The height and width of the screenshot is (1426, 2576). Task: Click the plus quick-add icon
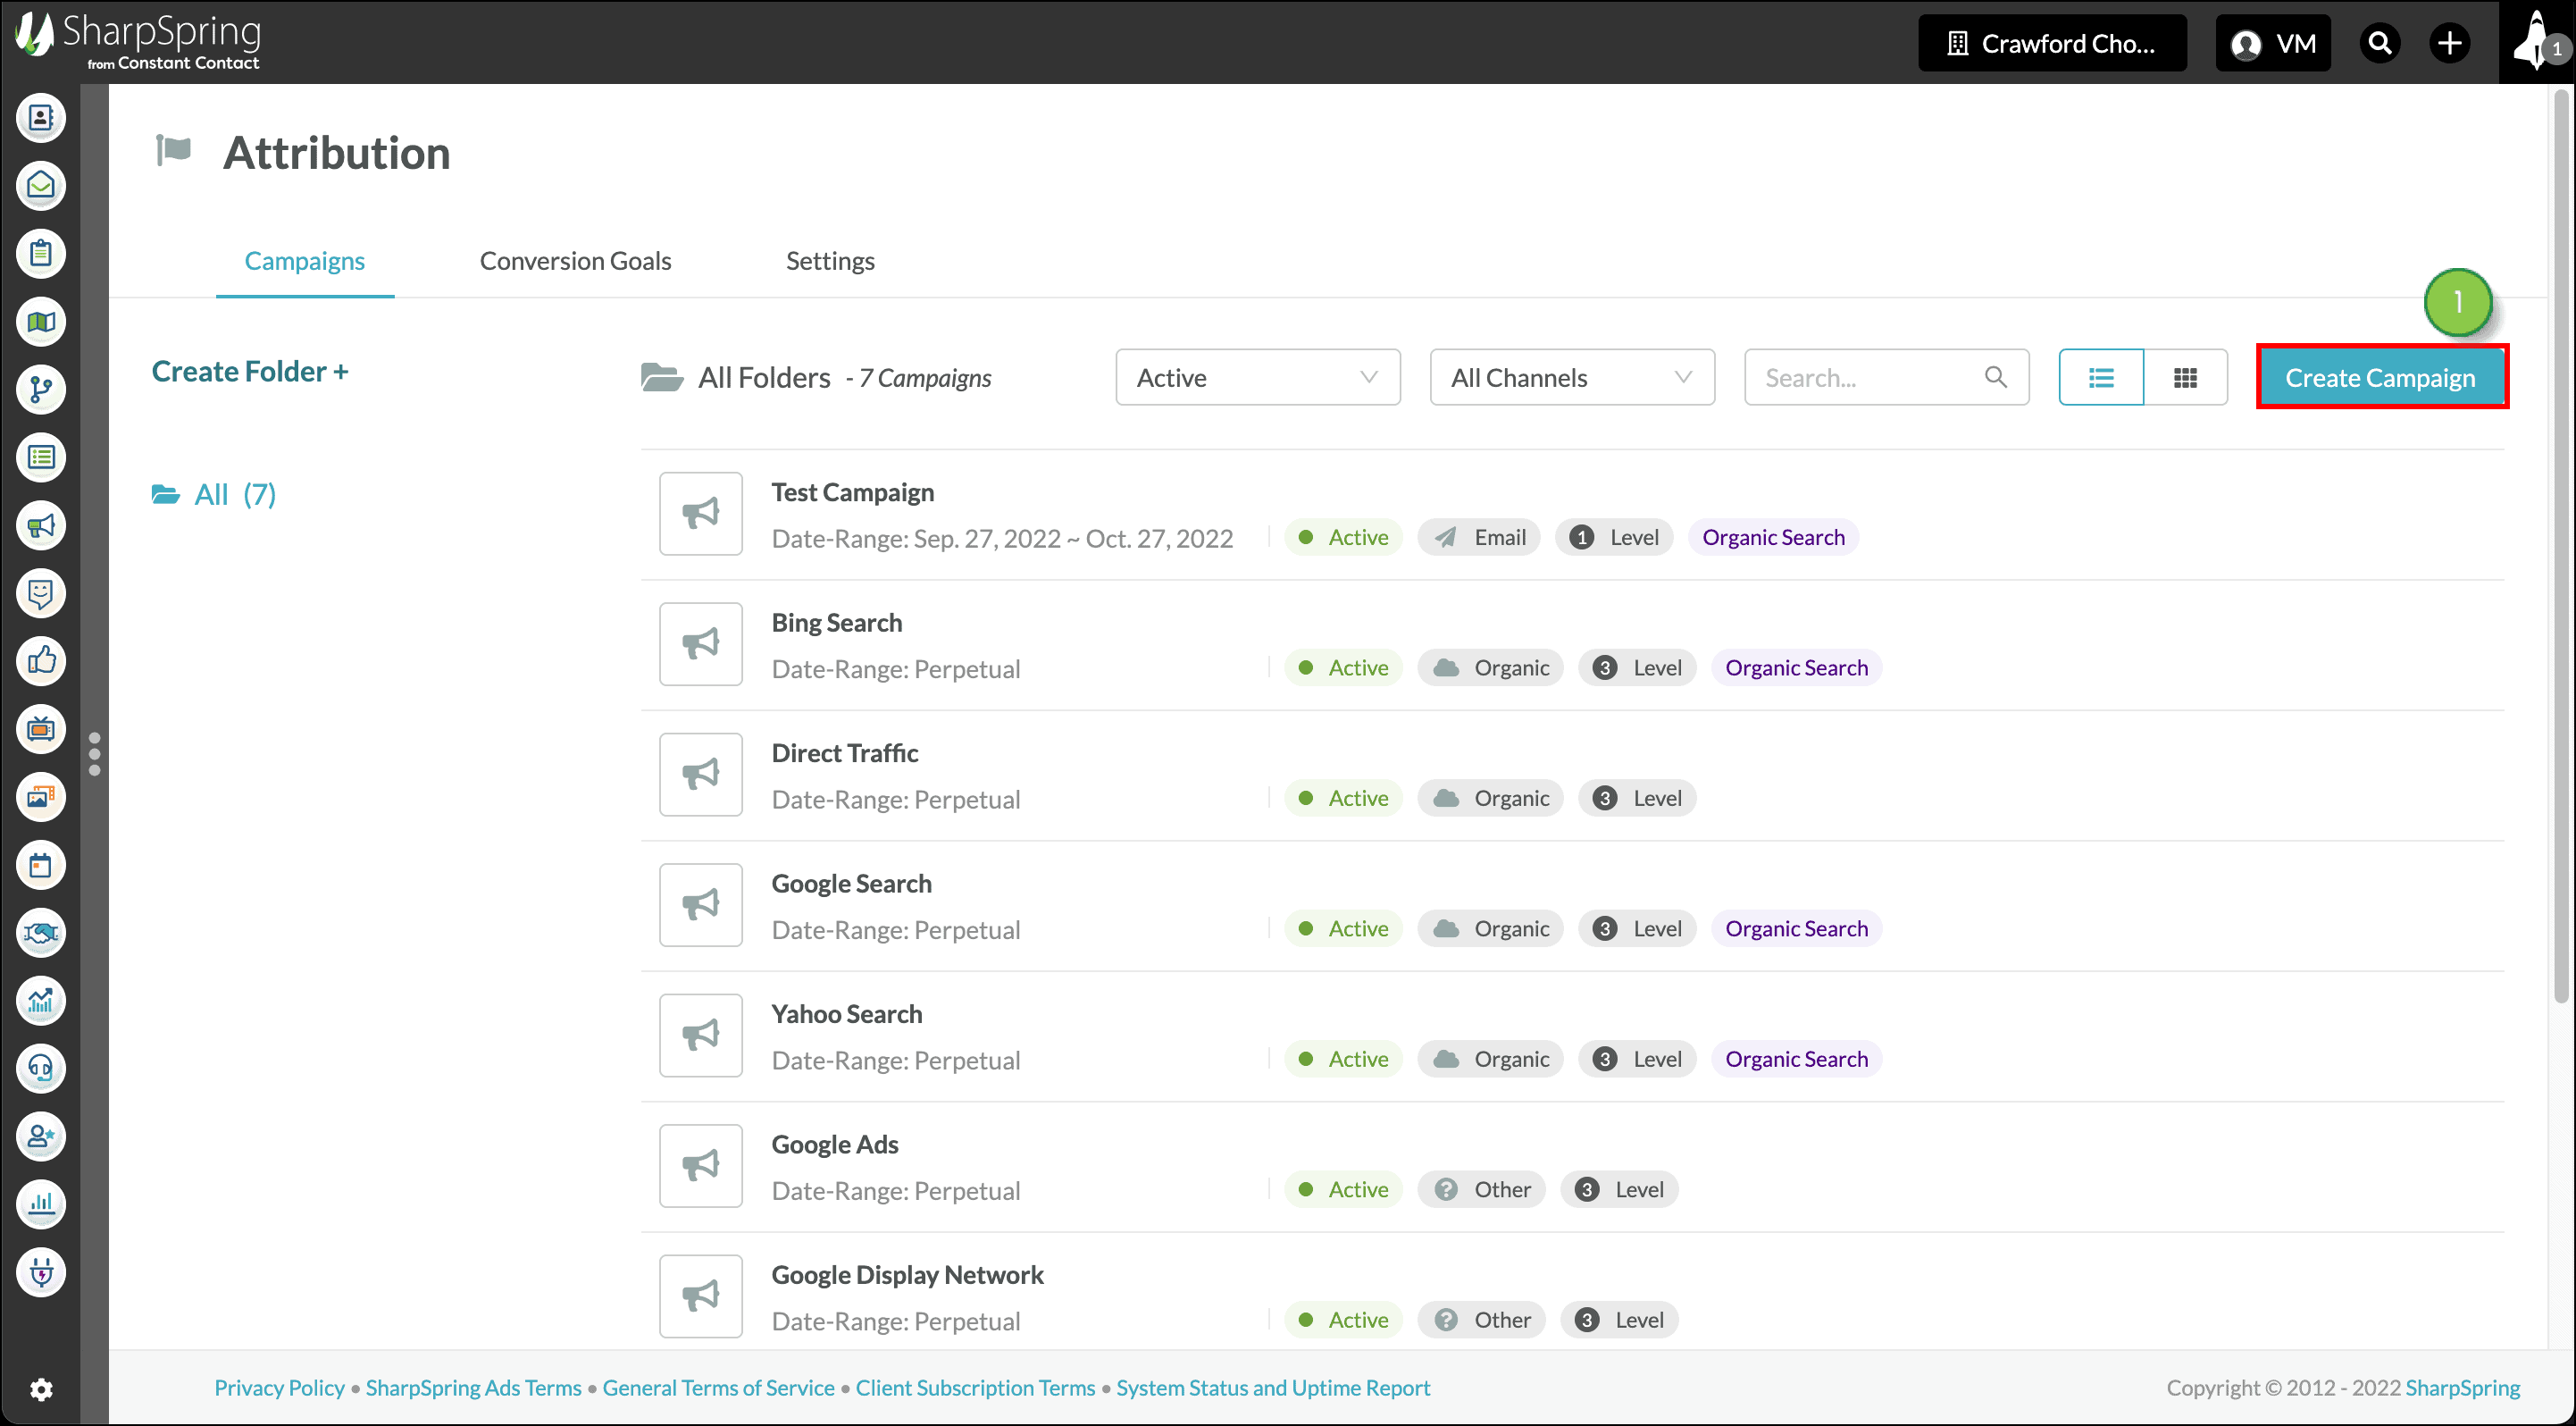click(2450, 43)
